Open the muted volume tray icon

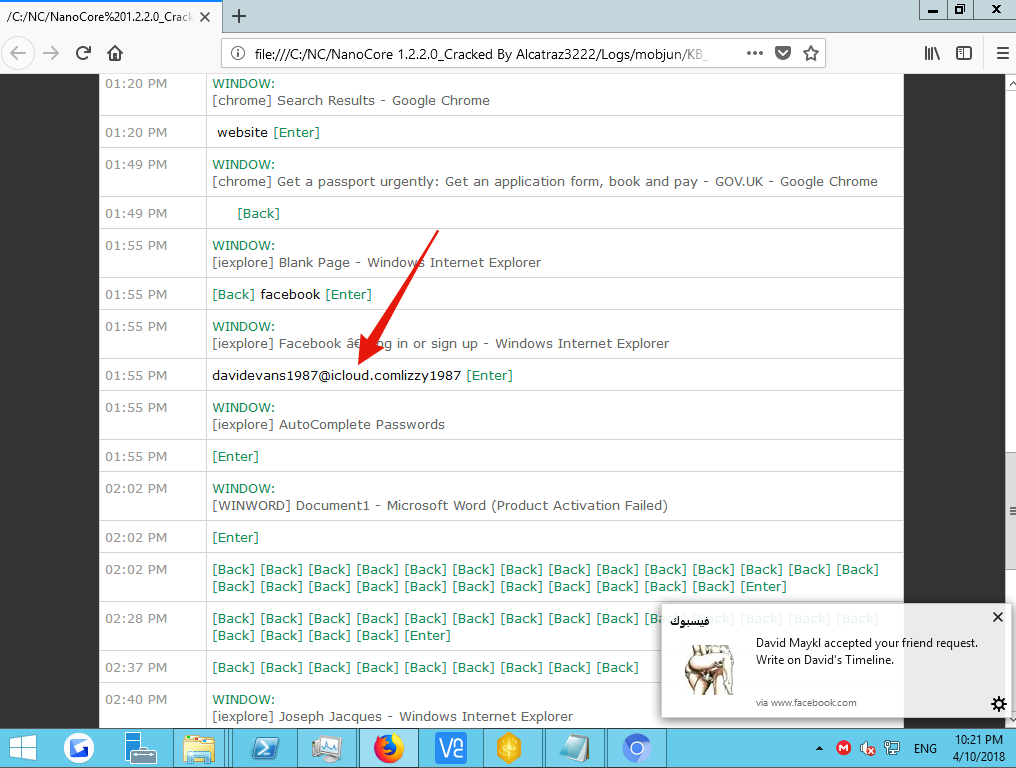(x=867, y=749)
